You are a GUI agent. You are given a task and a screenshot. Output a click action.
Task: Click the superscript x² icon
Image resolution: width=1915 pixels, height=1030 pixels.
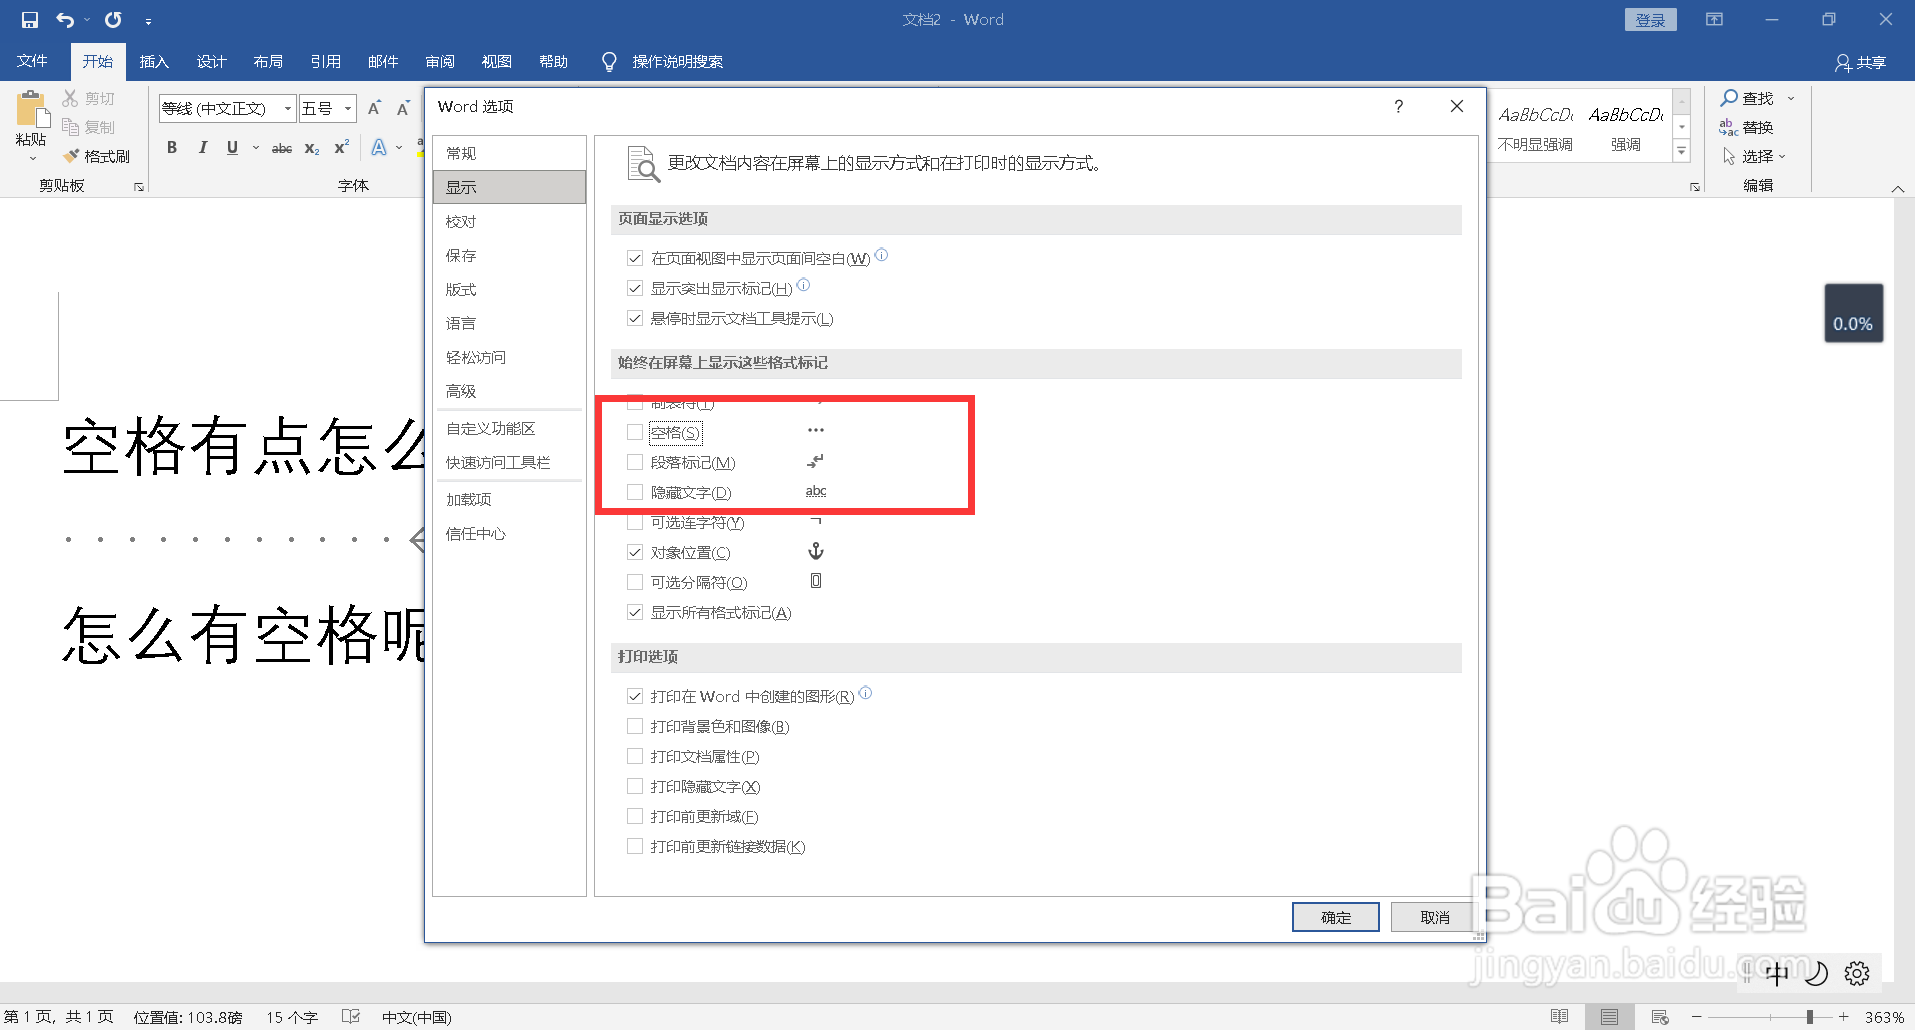click(341, 147)
